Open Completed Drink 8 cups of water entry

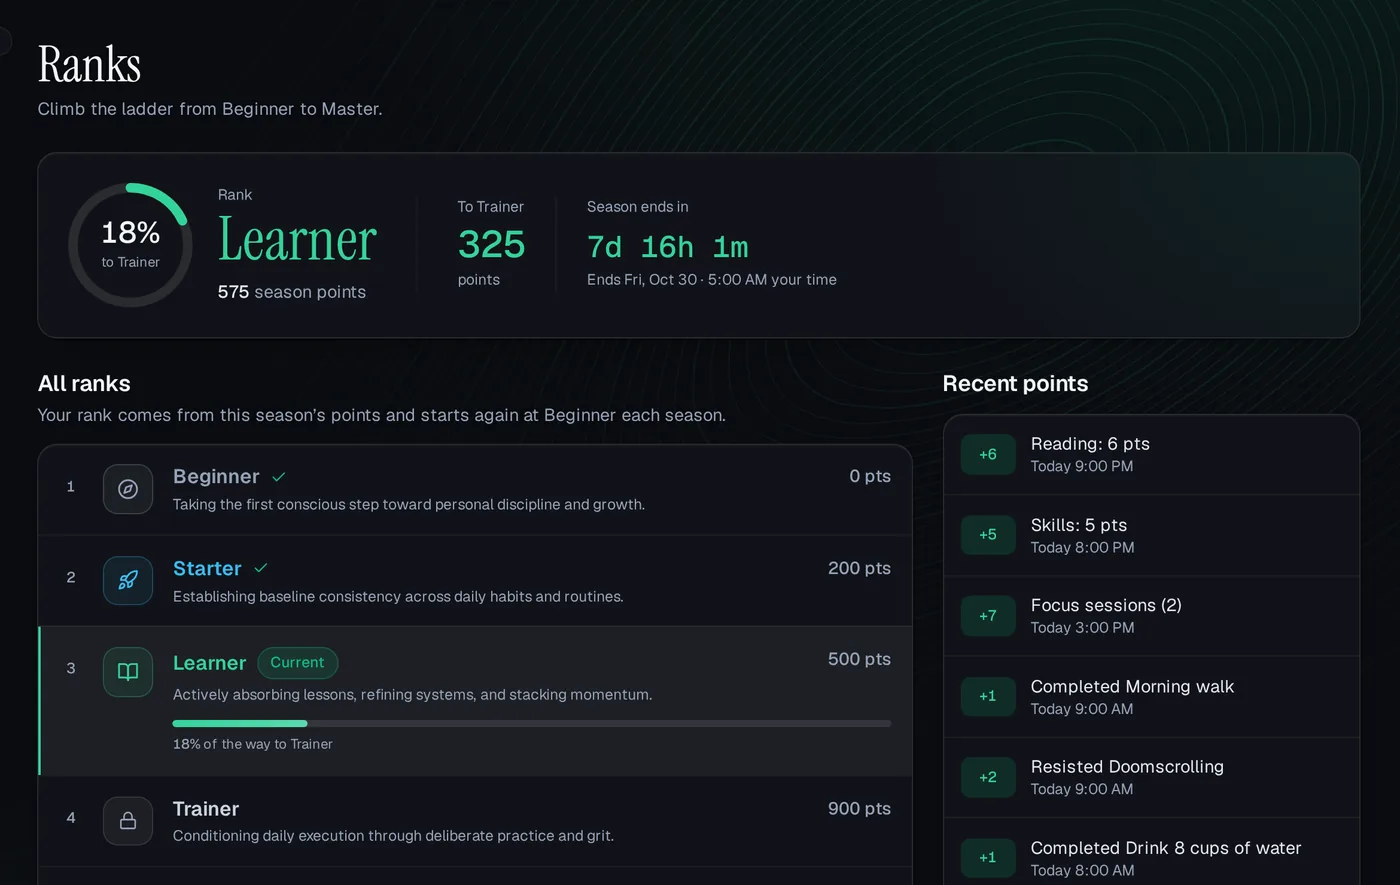pyautogui.click(x=1151, y=852)
